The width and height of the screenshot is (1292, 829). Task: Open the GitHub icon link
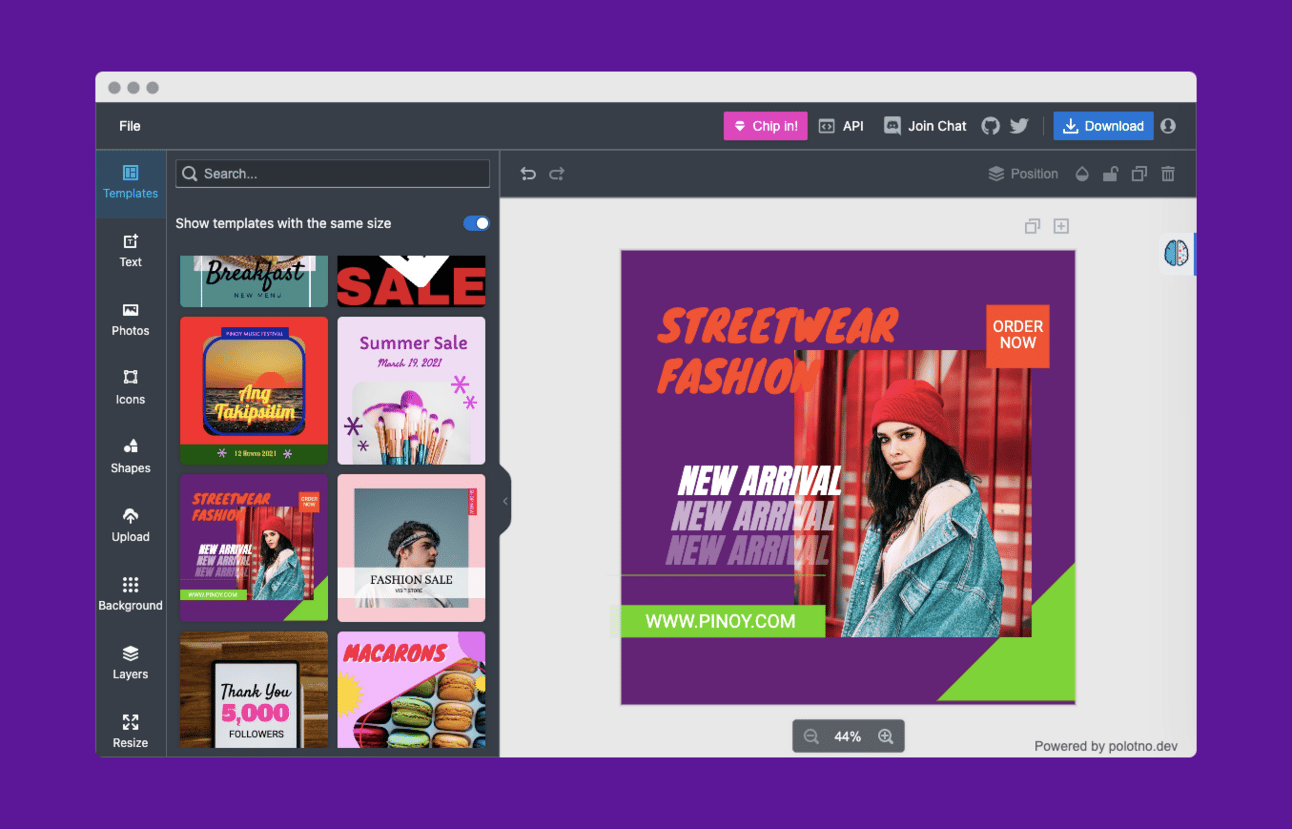click(990, 126)
